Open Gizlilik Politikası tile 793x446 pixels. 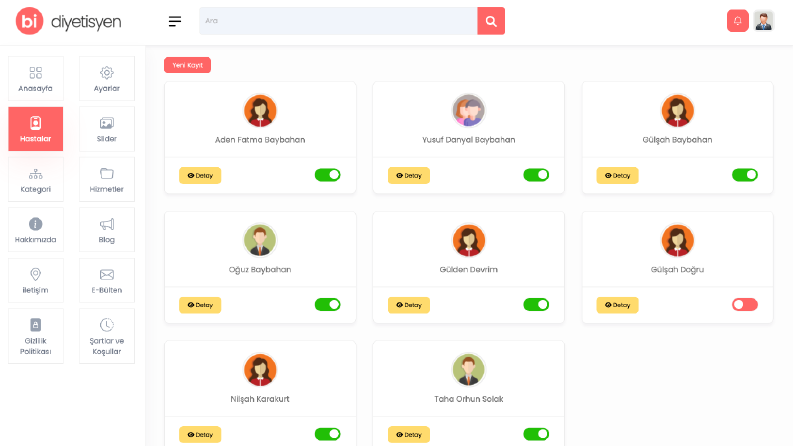pyautogui.click(x=35, y=336)
